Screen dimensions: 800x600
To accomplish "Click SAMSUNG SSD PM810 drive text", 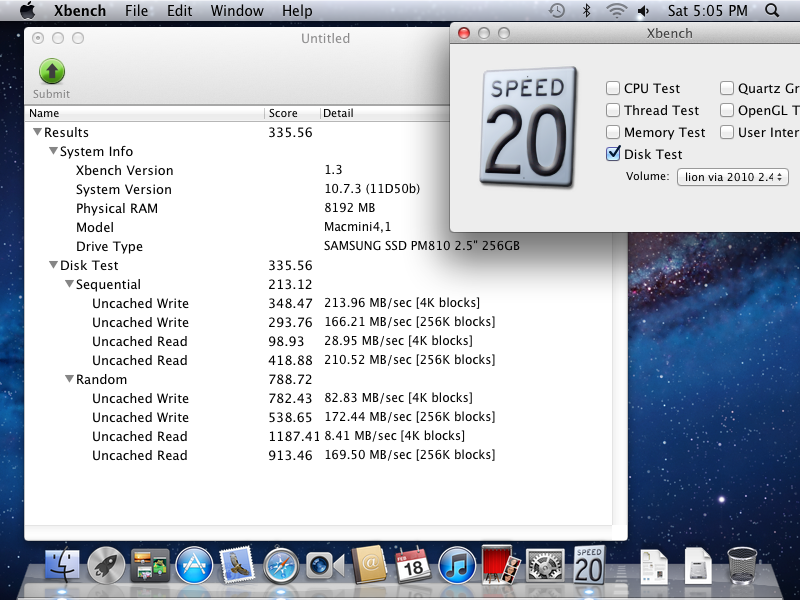I will point(422,245).
